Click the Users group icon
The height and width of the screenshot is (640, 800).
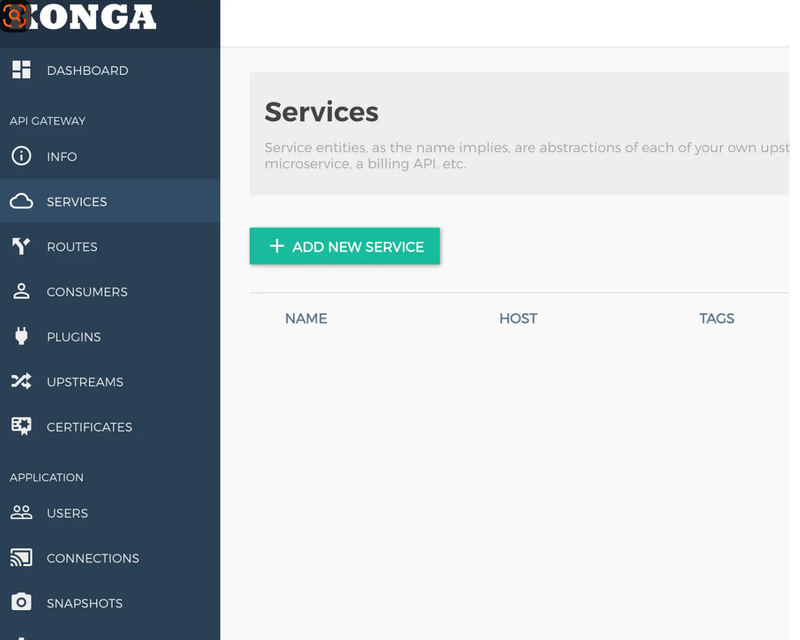click(x=21, y=512)
